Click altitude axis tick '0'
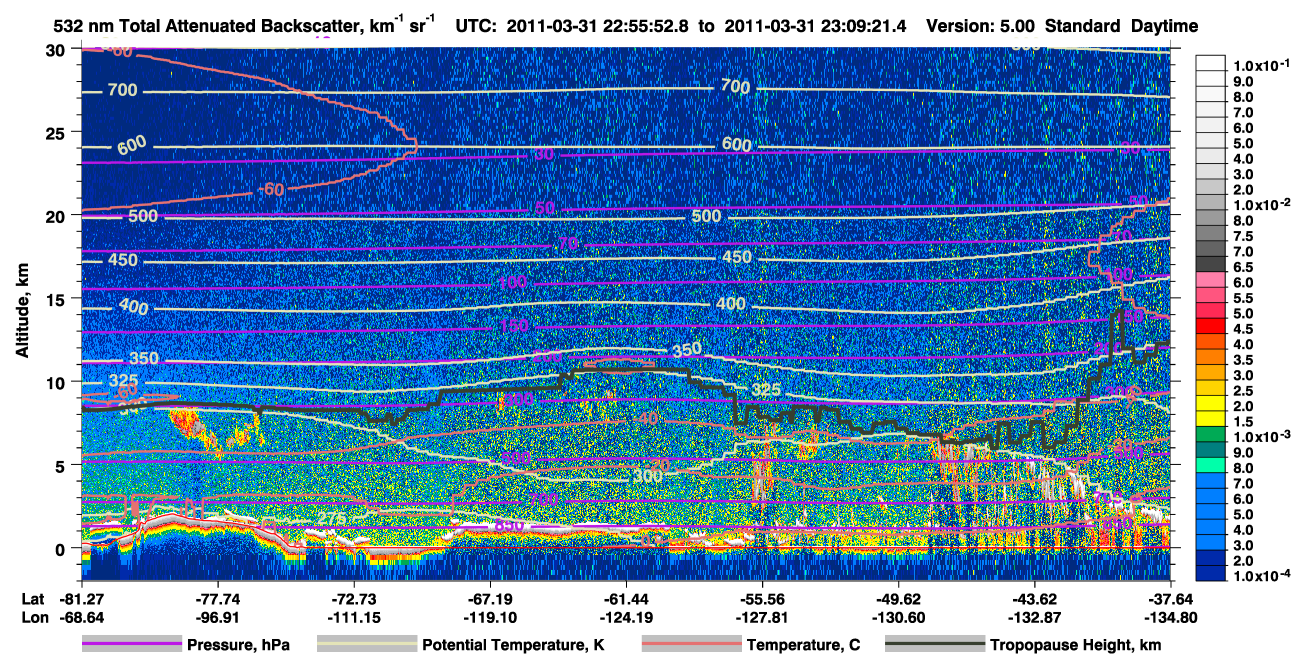The height and width of the screenshot is (667, 1300). (62, 548)
